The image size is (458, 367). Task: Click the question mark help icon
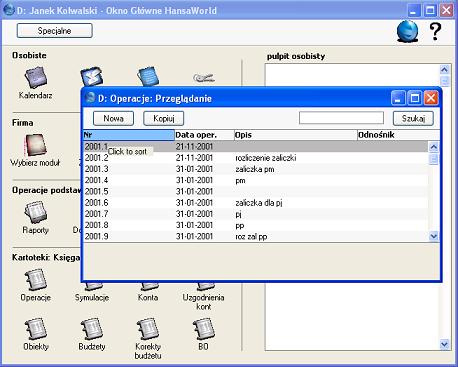coord(435,32)
